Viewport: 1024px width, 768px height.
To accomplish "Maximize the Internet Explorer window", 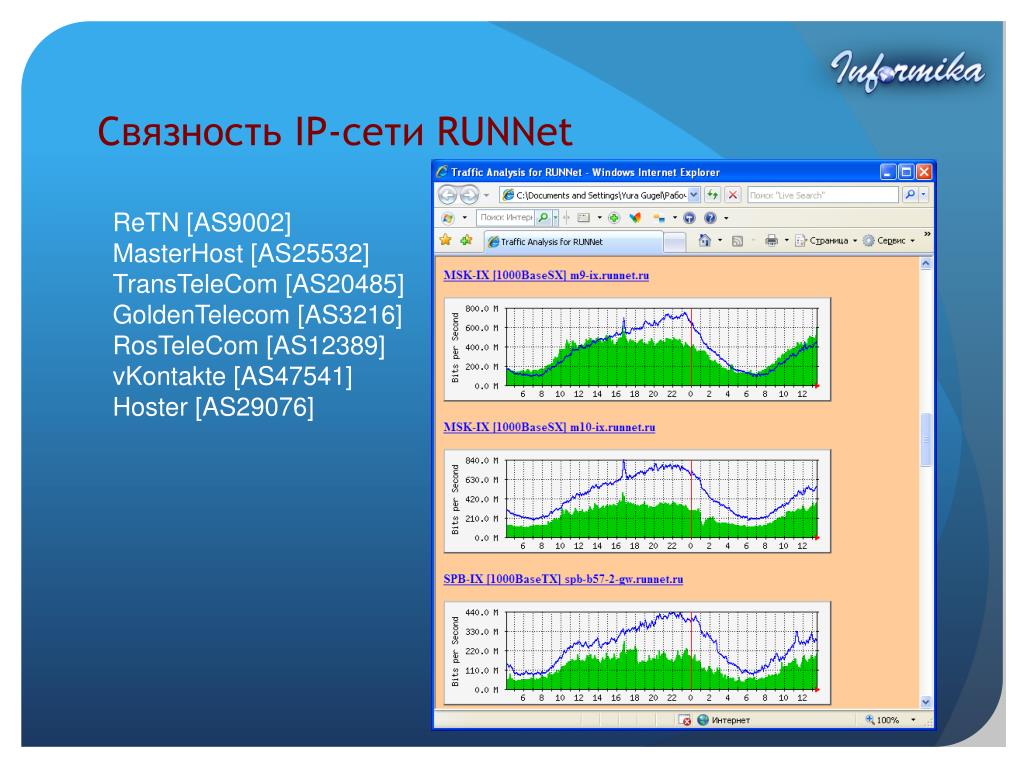I will [x=906, y=172].
